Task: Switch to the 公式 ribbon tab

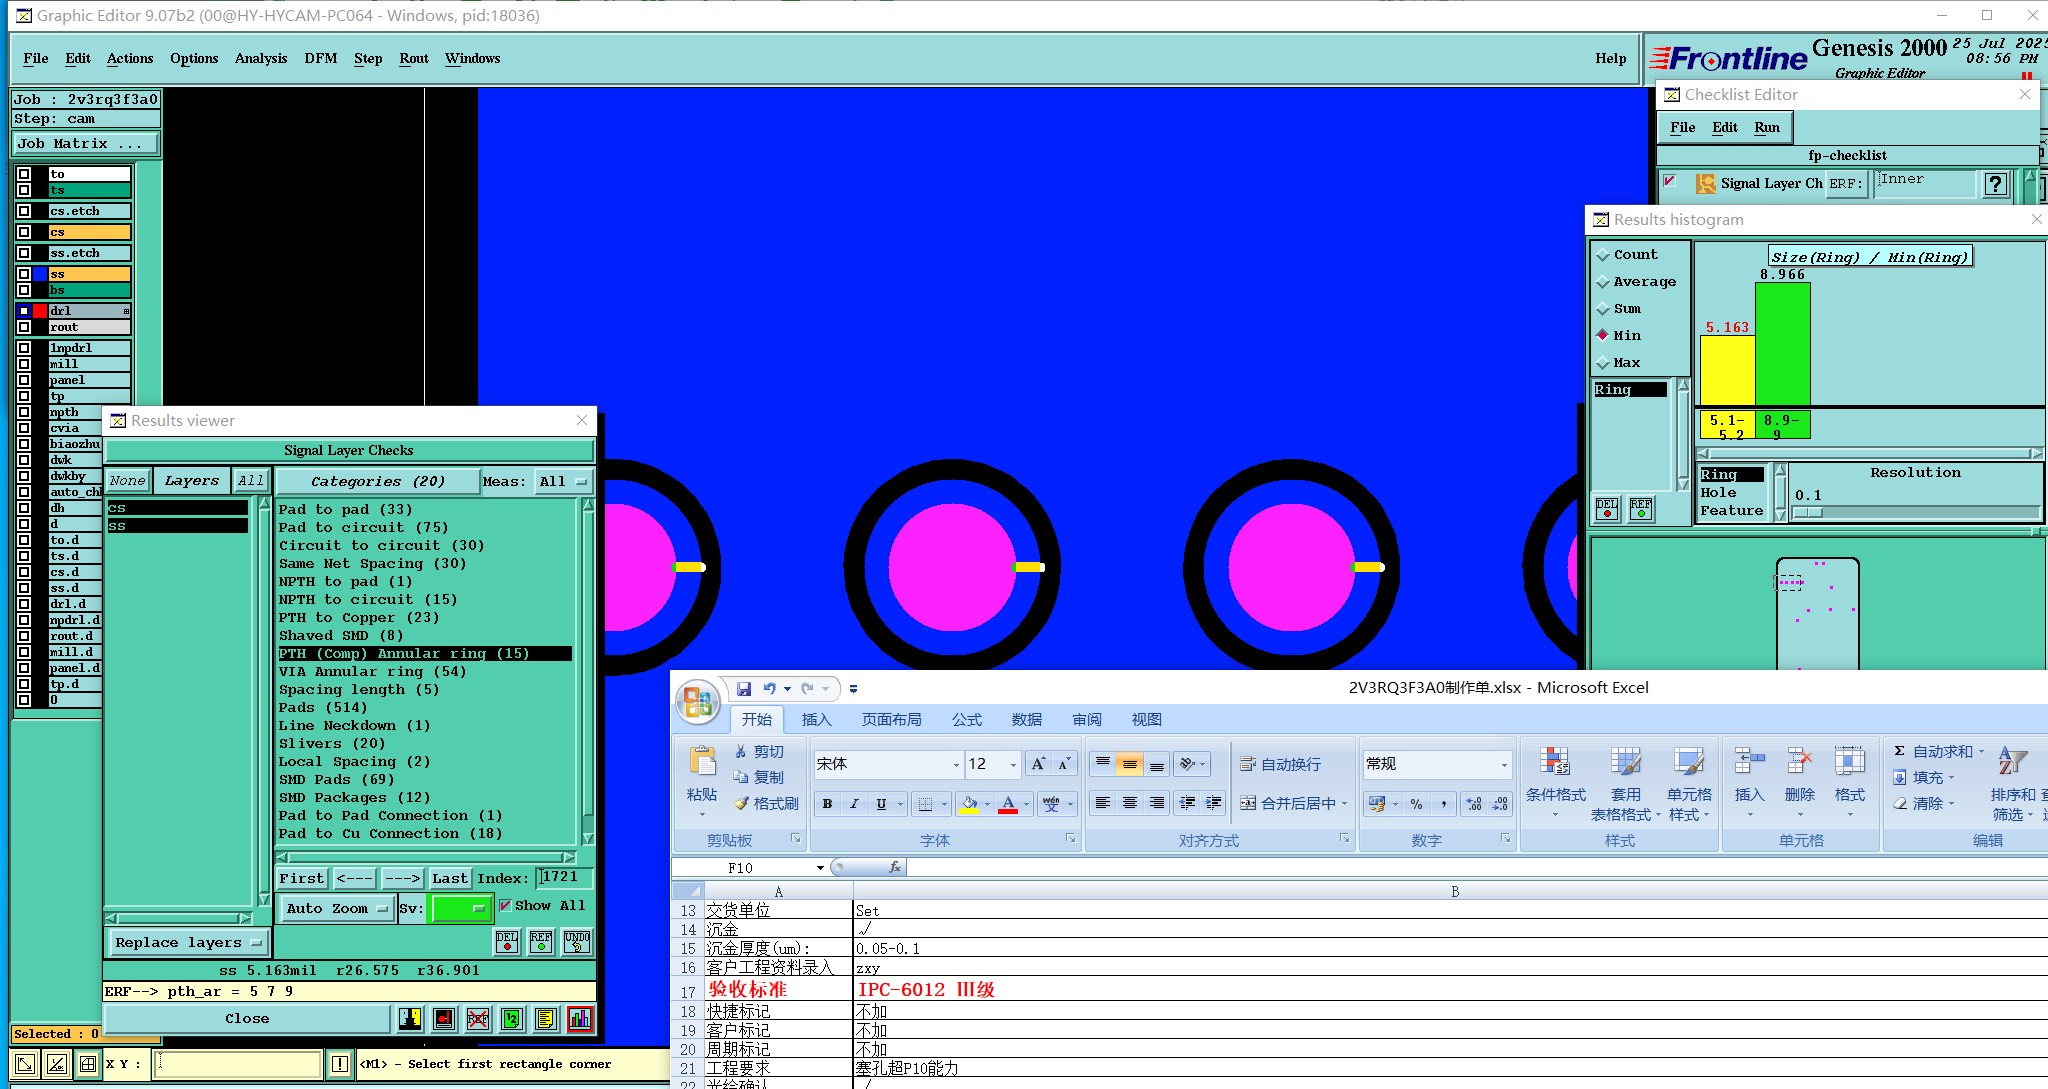Action: (966, 719)
